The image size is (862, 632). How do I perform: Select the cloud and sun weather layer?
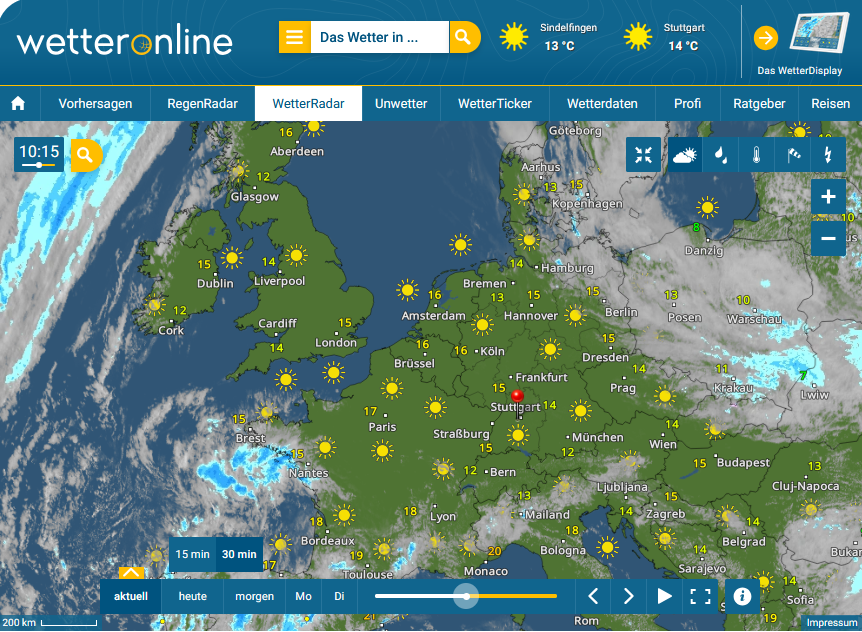click(x=685, y=155)
